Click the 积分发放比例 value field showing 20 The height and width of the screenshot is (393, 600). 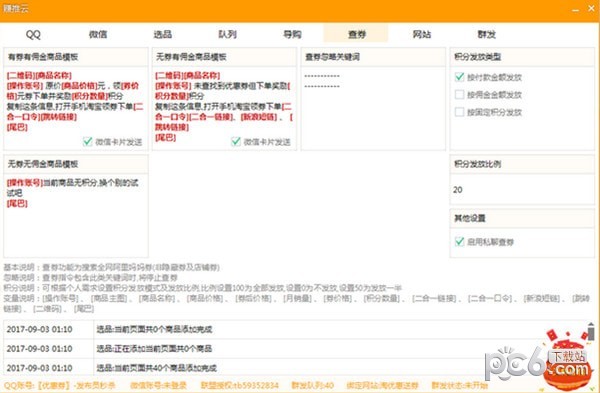coord(522,190)
